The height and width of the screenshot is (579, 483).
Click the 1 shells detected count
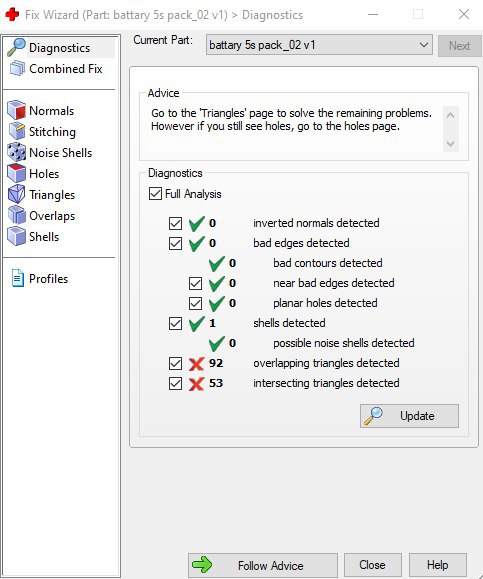click(x=212, y=323)
